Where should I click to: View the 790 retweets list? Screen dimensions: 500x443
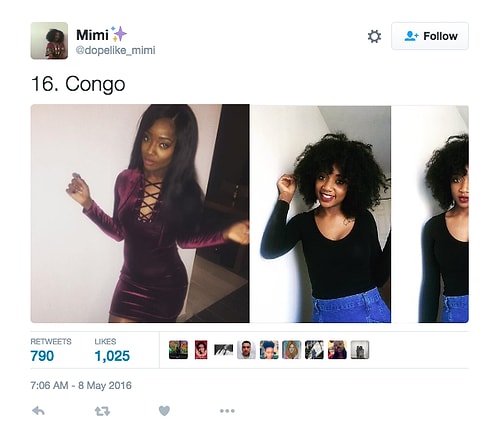tap(51, 350)
